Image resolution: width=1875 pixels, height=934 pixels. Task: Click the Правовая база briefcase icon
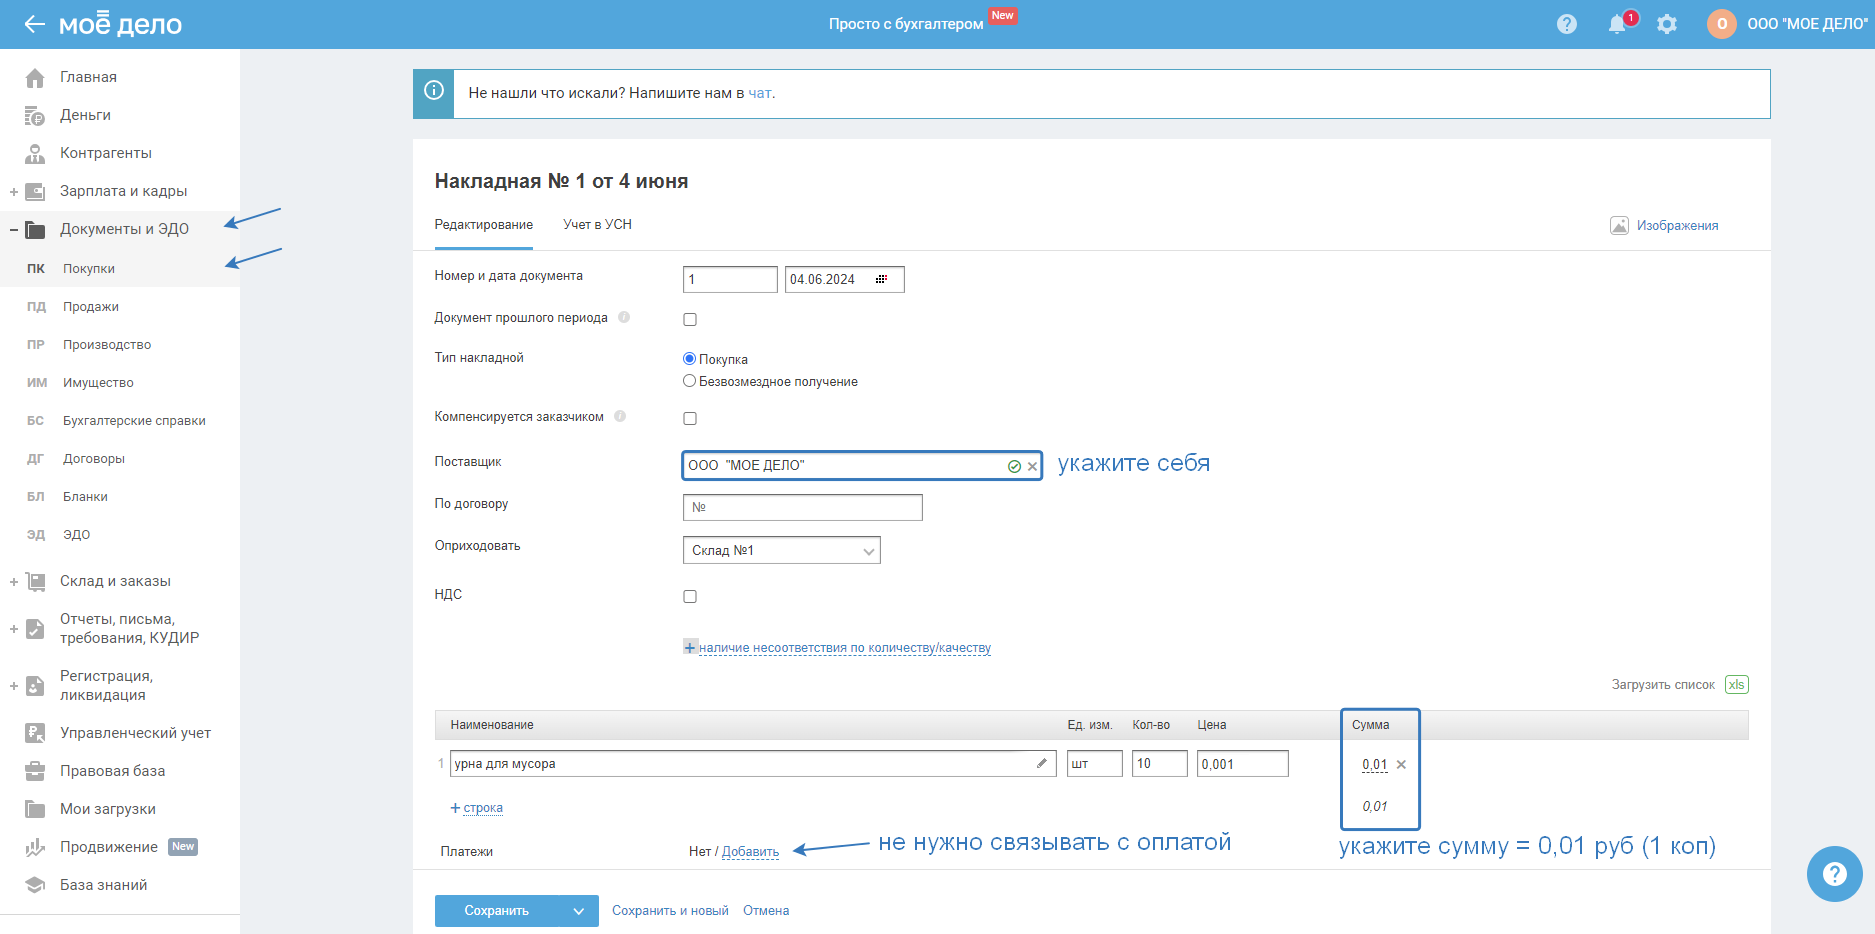[x=35, y=771]
